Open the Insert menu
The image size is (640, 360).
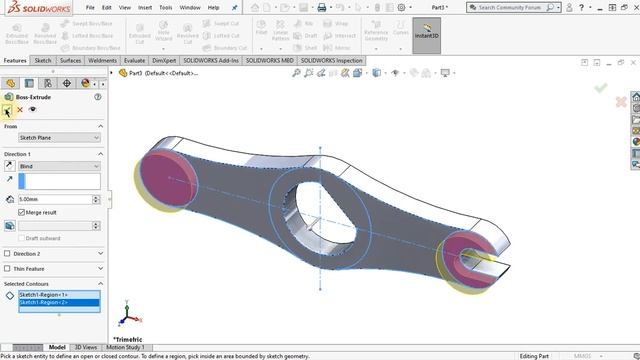coord(145,7)
